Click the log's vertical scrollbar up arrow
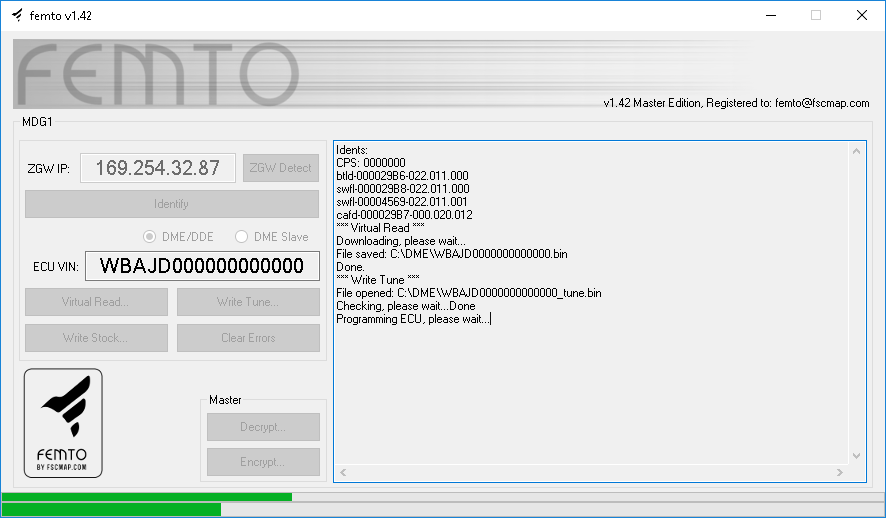This screenshot has height=518, width=886. pyautogui.click(x=857, y=151)
